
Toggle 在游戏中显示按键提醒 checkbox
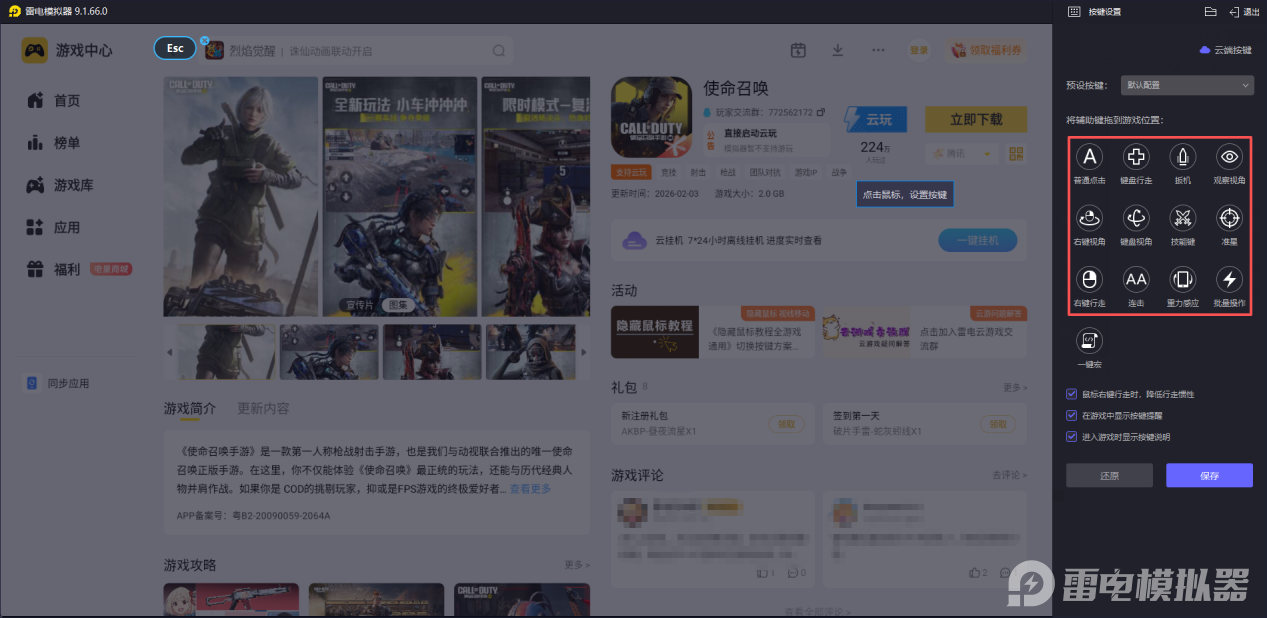pos(1072,415)
